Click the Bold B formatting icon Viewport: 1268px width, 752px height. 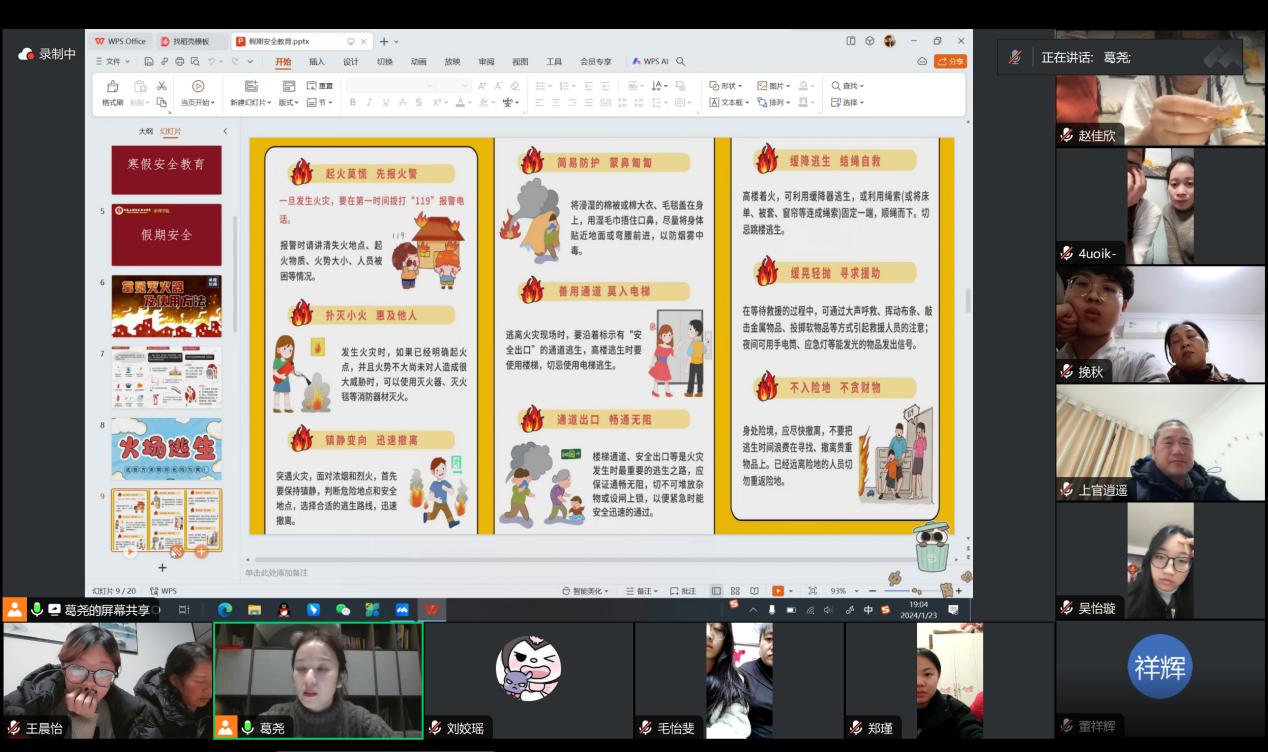click(x=353, y=103)
